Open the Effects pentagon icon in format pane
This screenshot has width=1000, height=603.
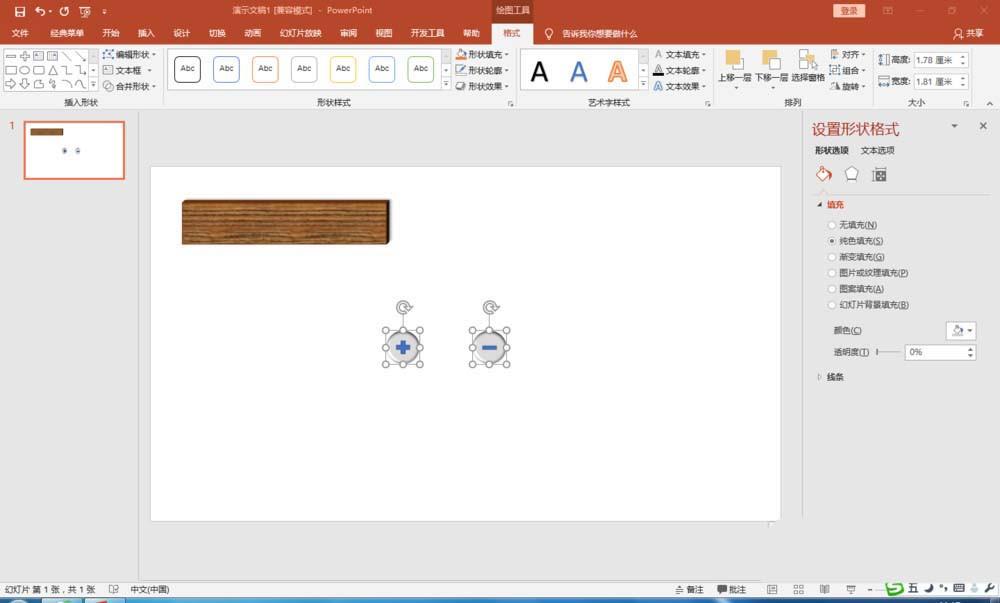(x=851, y=174)
